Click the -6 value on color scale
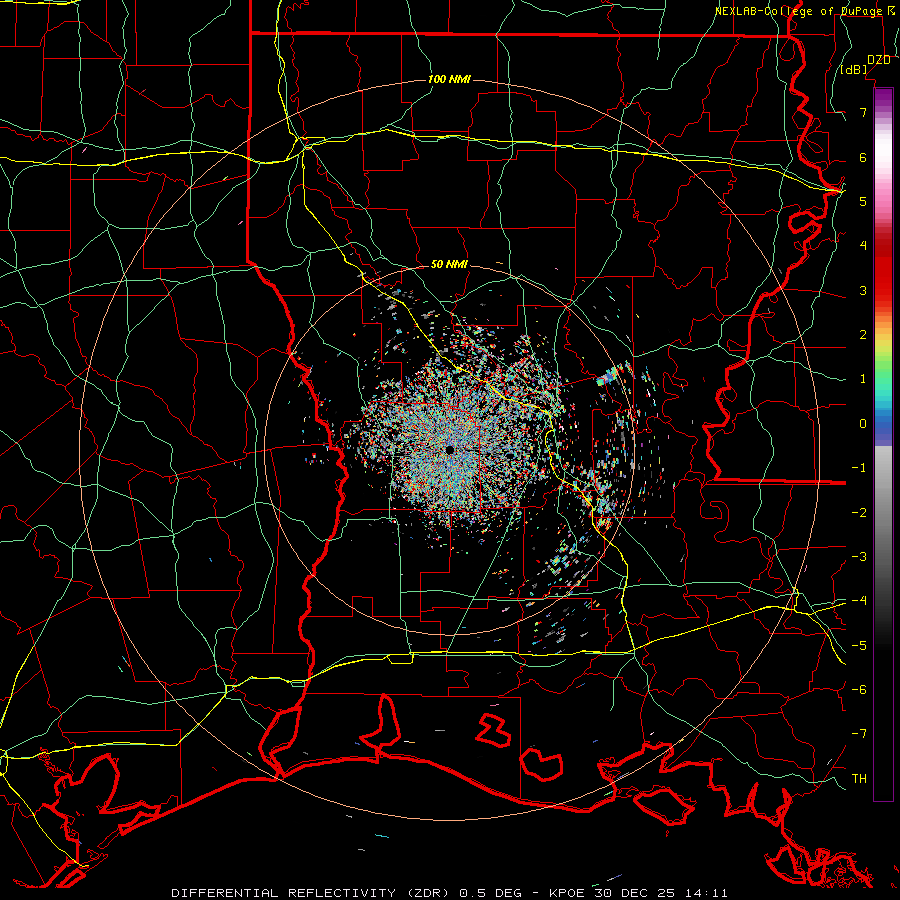The image size is (900, 900). click(859, 690)
